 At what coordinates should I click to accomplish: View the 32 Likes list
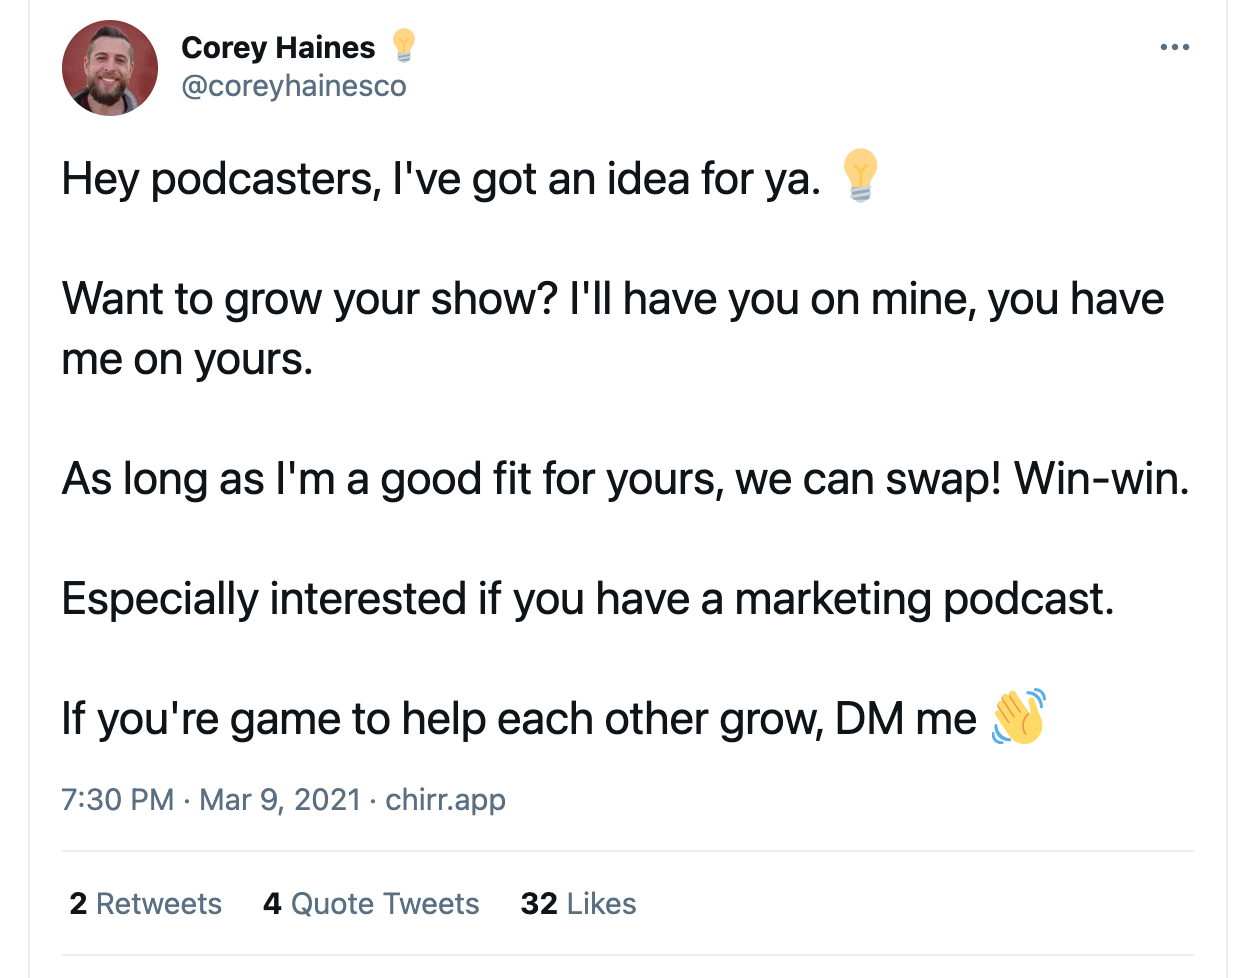coord(578,904)
